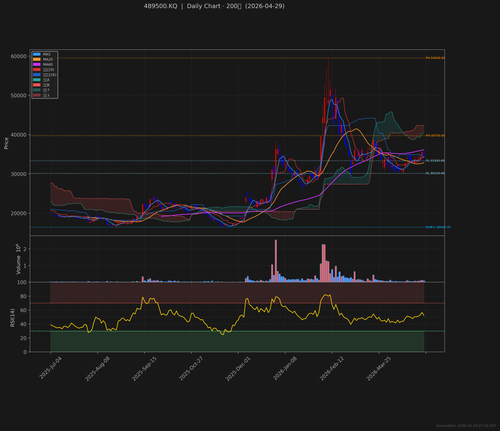Click the "MA20" legend label
Image resolution: width=500 pixels, height=431 pixels.
coord(48,59)
